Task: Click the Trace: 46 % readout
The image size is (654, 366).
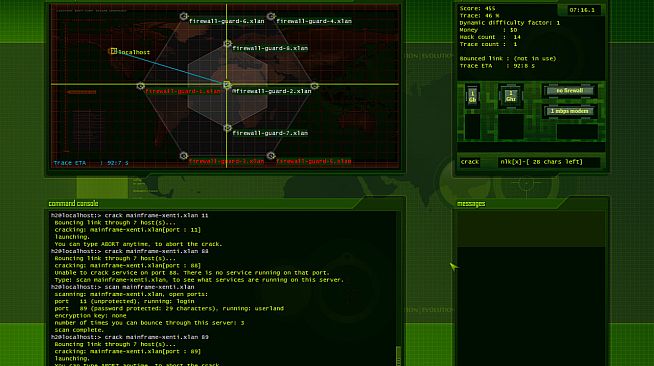Action: [480, 15]
